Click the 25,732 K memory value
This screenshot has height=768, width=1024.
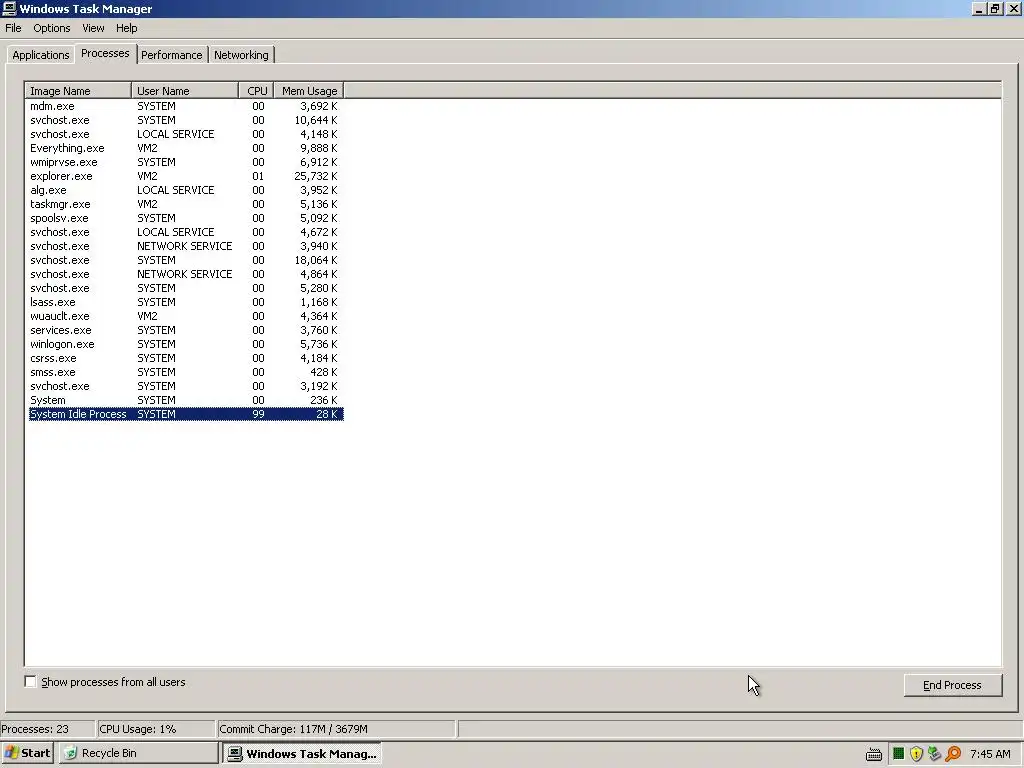pyautogui.click(x=315, y=176)
